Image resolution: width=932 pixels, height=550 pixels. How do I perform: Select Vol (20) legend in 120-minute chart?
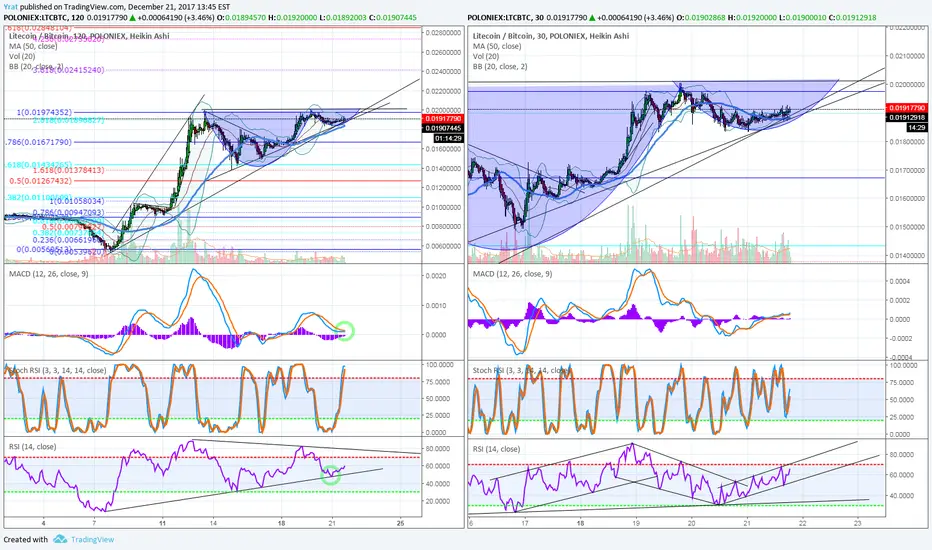click(21, 56)
